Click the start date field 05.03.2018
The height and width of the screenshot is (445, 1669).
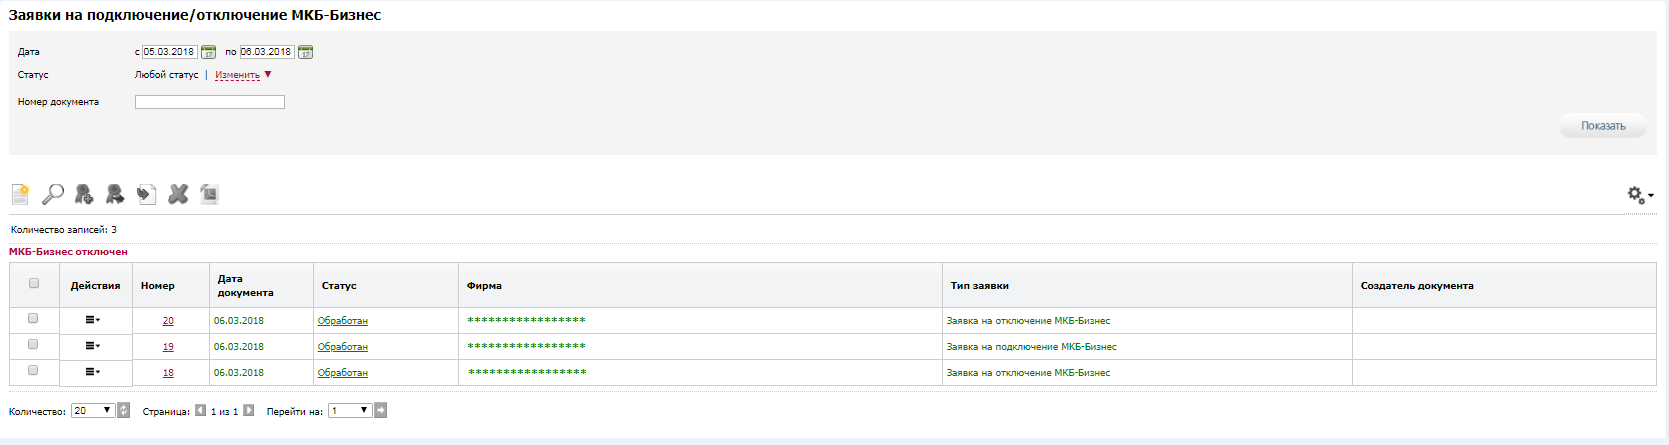(x=169, y=52)
